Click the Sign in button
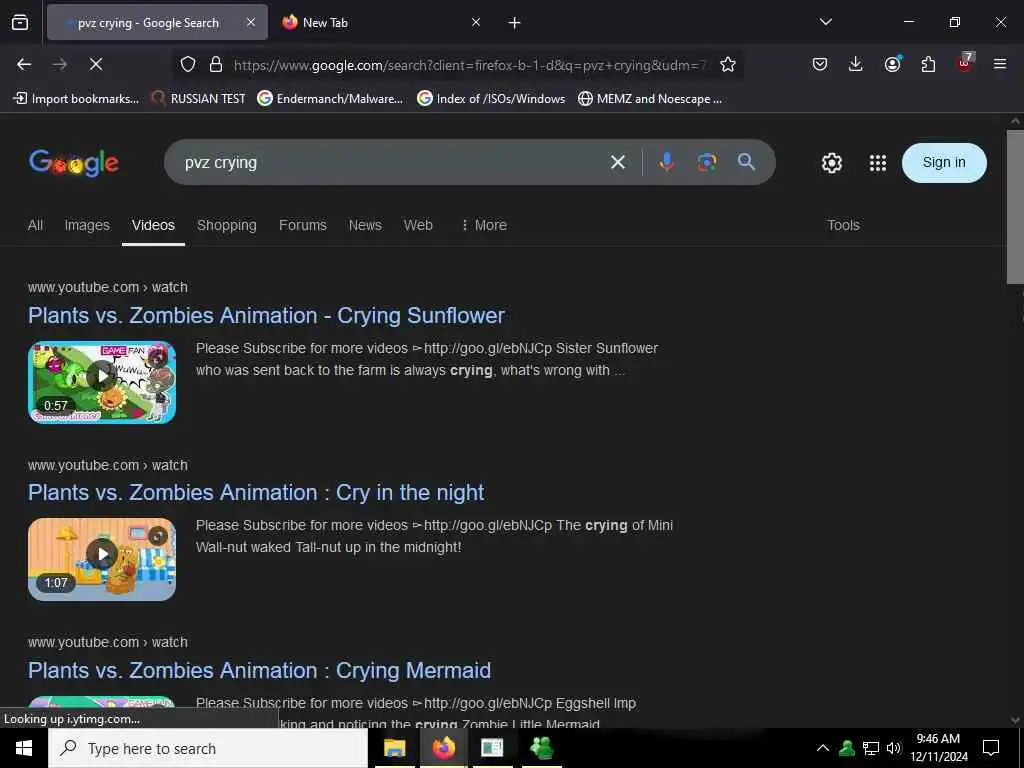 (944, 163)
